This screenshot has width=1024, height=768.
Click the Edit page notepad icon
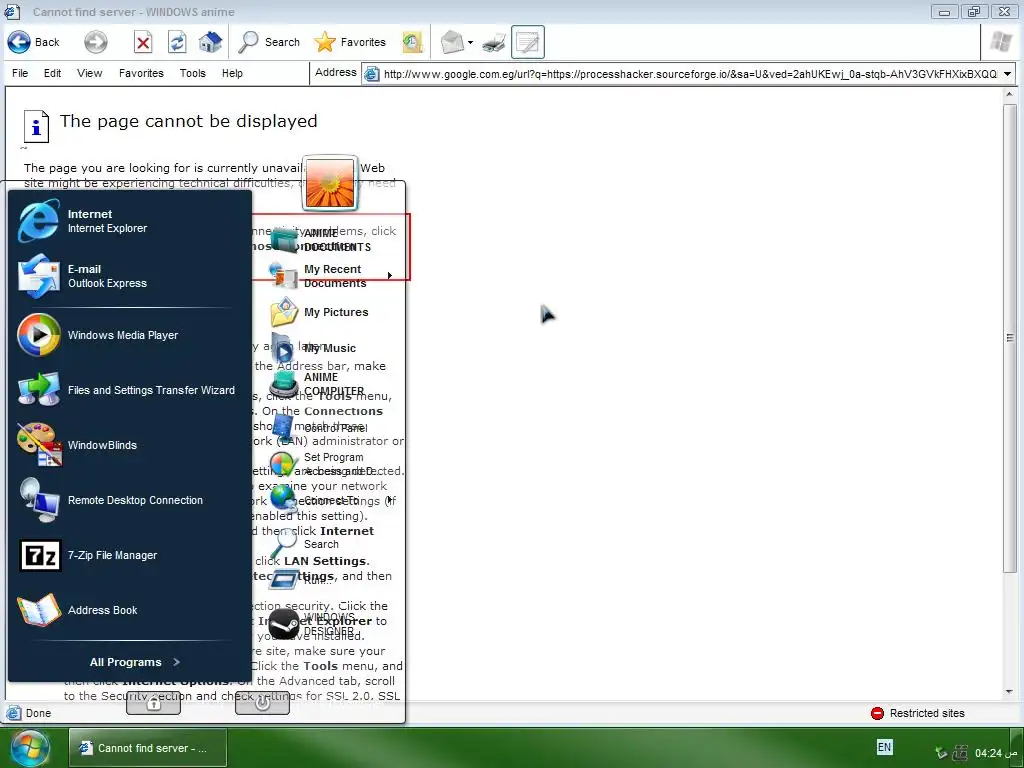click(528, 42)
